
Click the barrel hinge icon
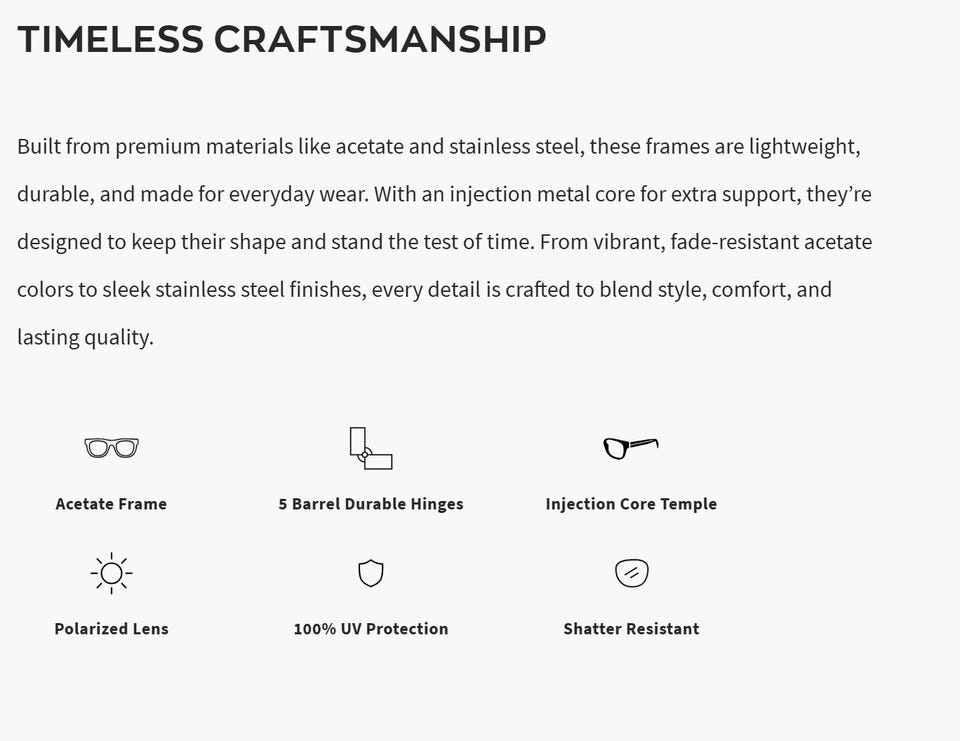click(370, 448)
